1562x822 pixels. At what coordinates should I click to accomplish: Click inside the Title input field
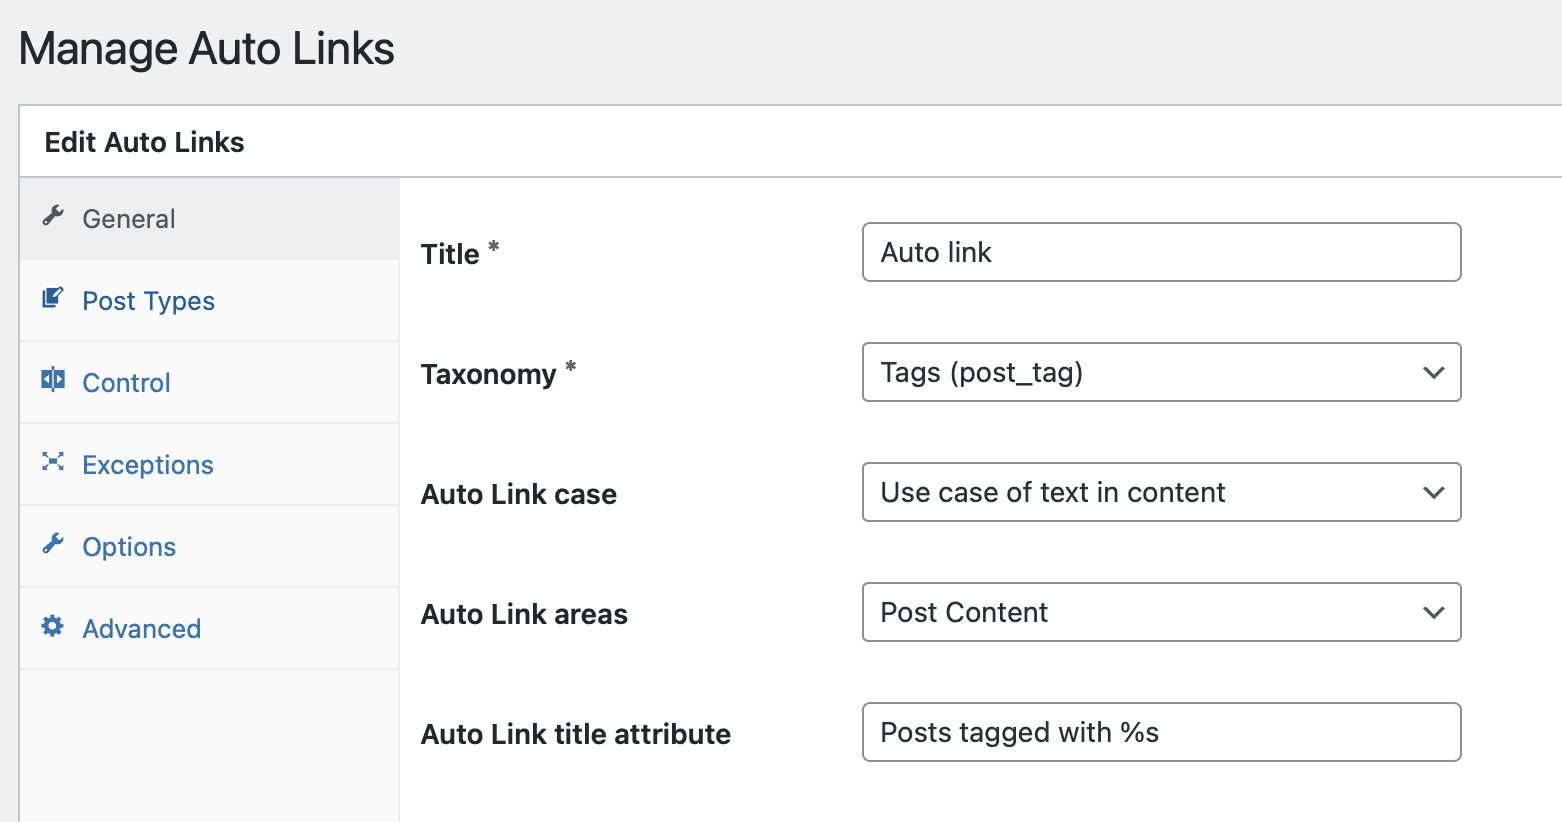(x=1161, y=252)
